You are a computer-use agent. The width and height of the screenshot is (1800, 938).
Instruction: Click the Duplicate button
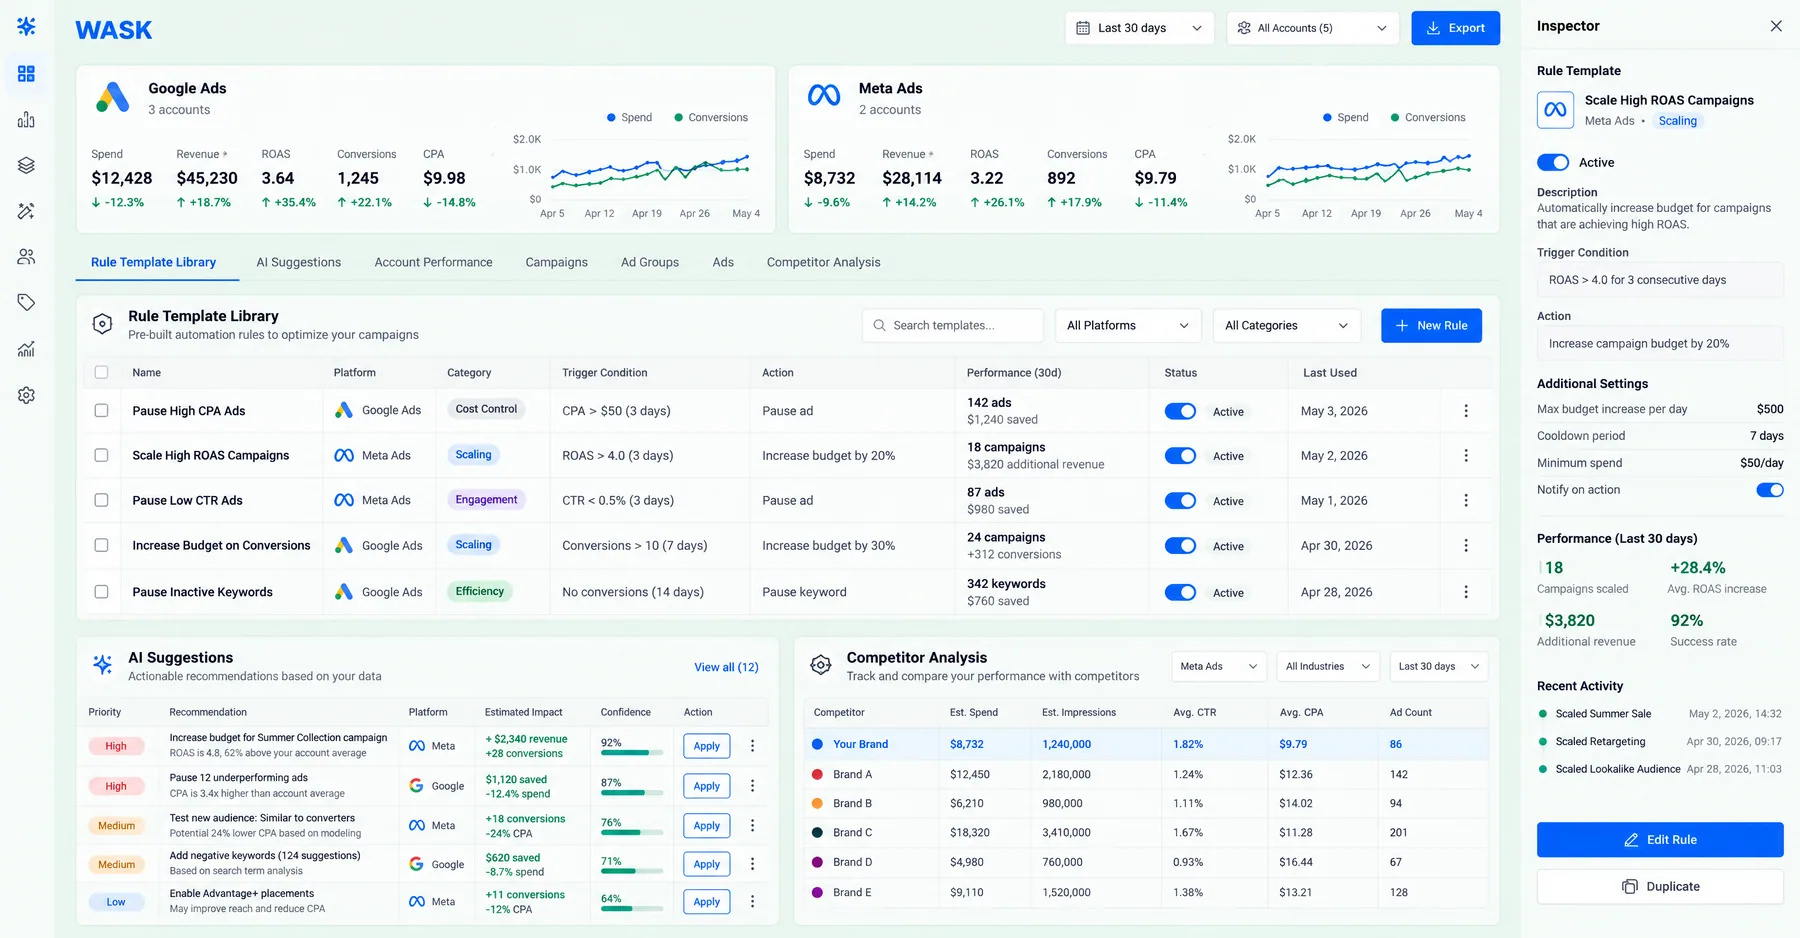click(1660, 887)
